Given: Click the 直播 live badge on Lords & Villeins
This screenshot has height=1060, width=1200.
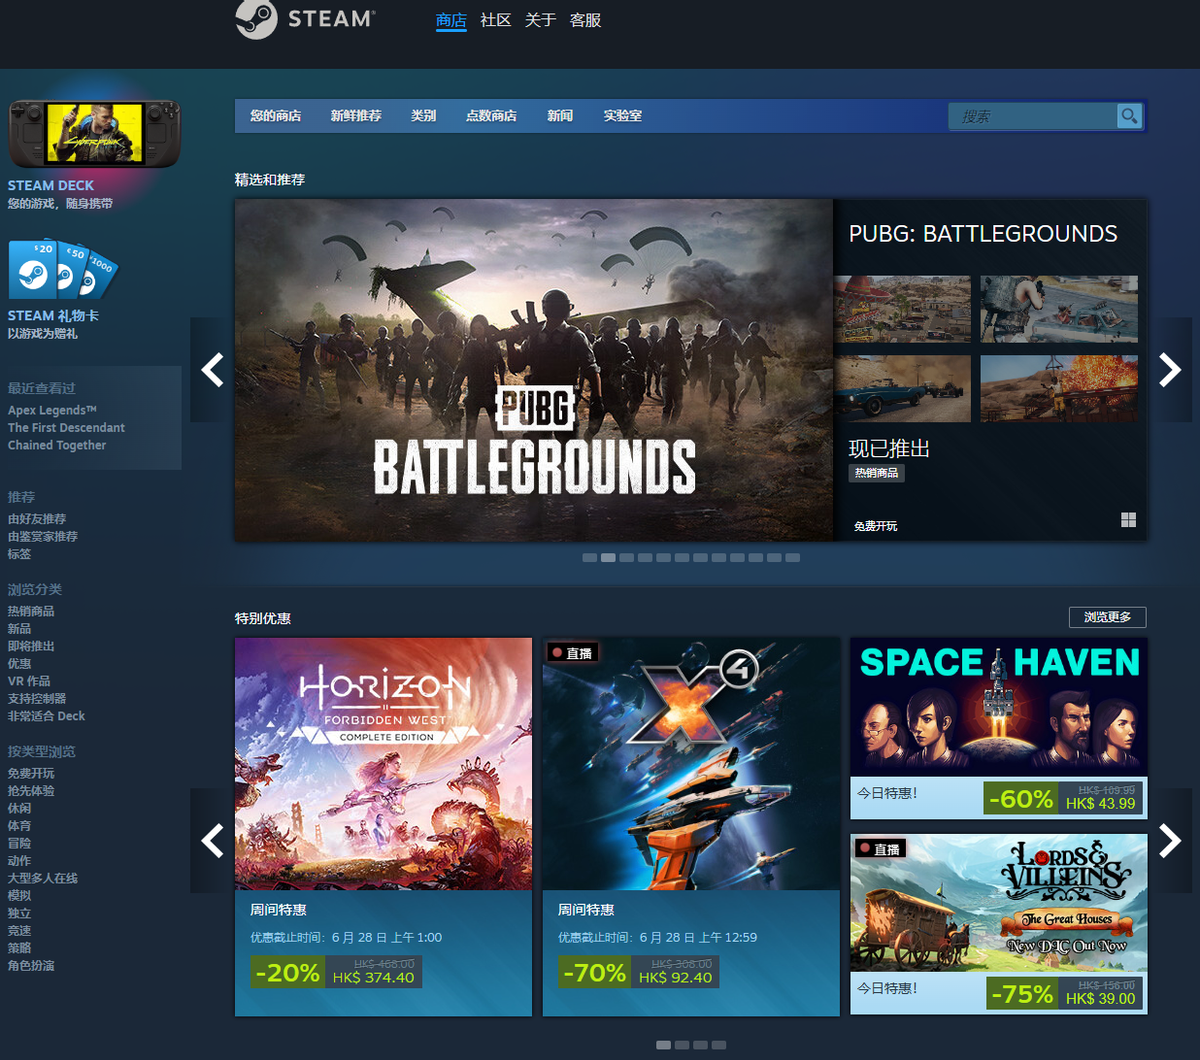Looking at the screenshot, I should [x=879, y=847].
